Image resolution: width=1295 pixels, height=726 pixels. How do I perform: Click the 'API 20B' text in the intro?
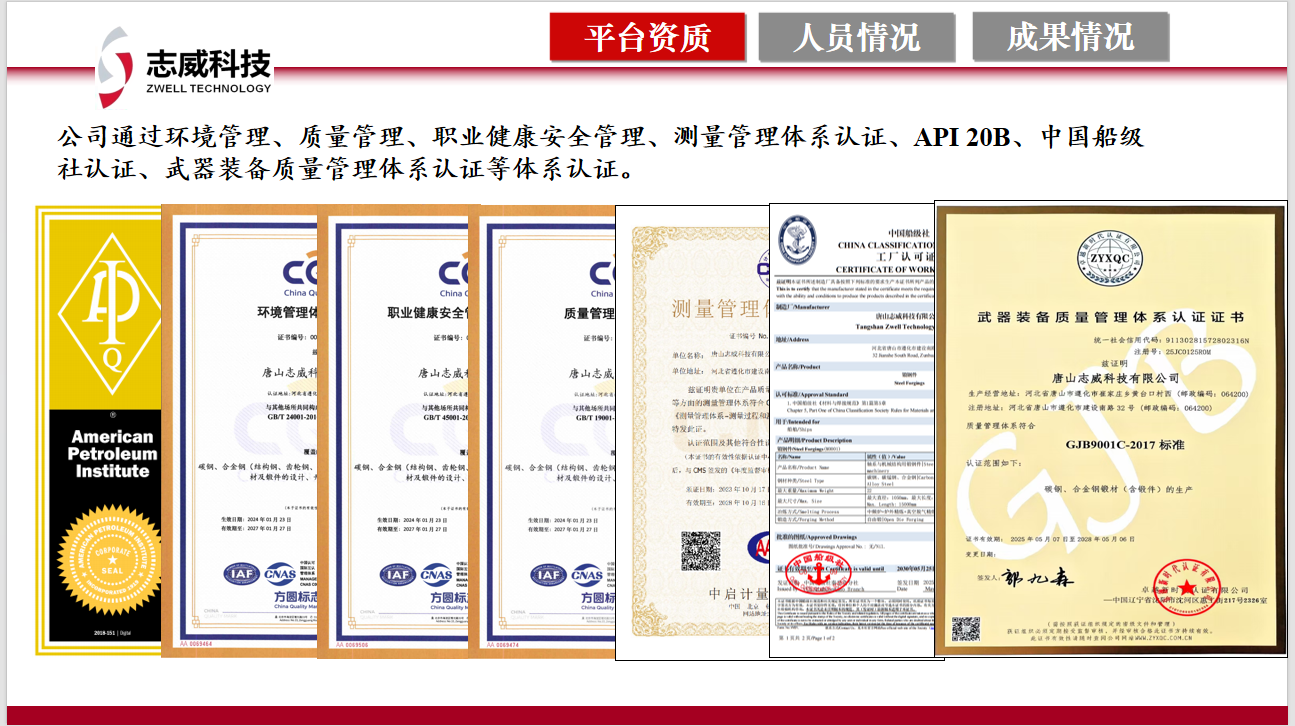click(x=964, y=137)
